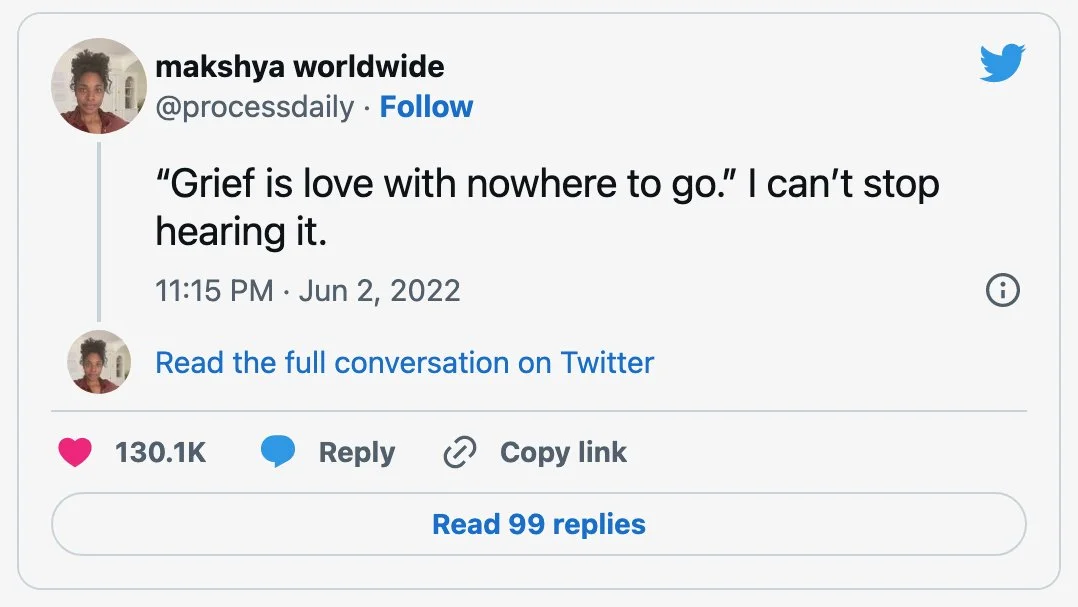The height and width of the screenshot is (607, 1078).
Task: Click the "hearing it." line of the tweet
Action: [x=241, y=232]
